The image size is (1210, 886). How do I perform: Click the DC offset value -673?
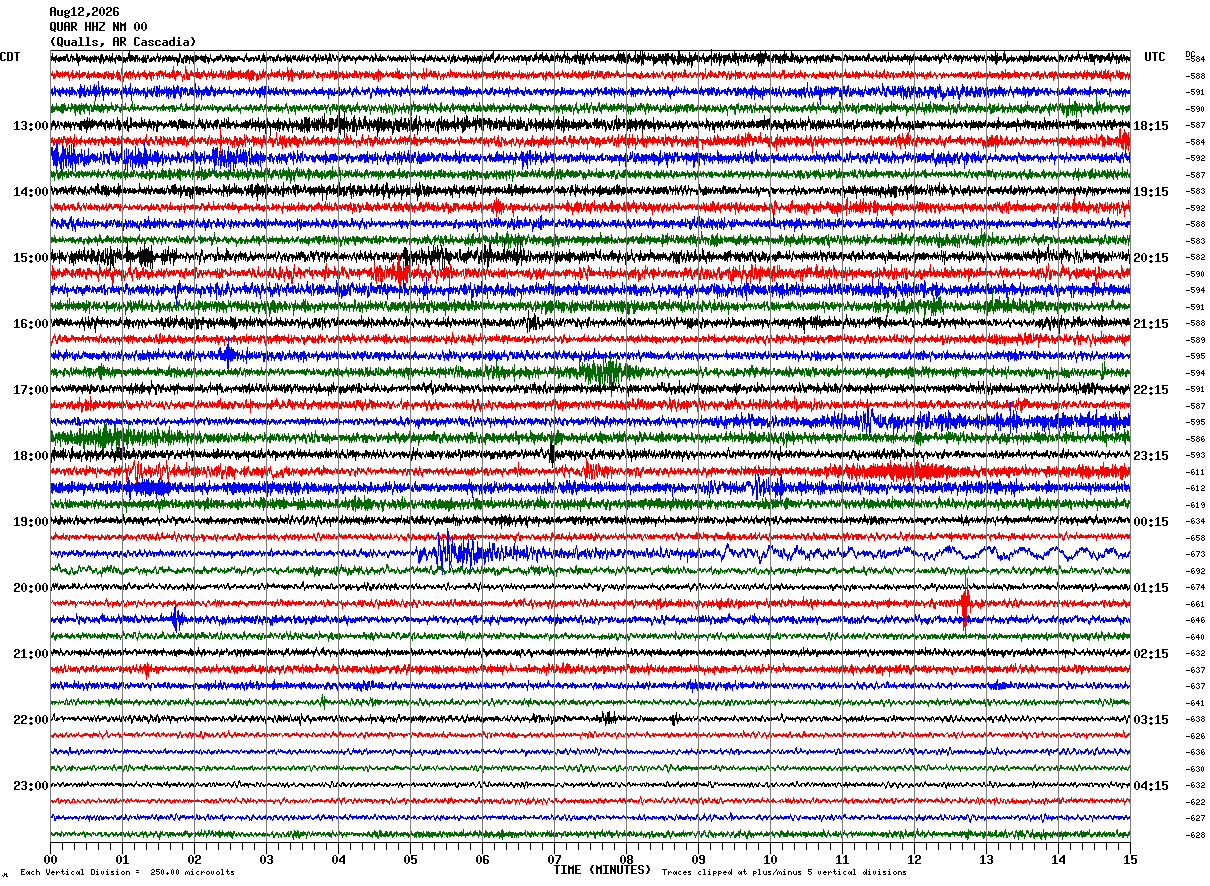[1195, 554]
